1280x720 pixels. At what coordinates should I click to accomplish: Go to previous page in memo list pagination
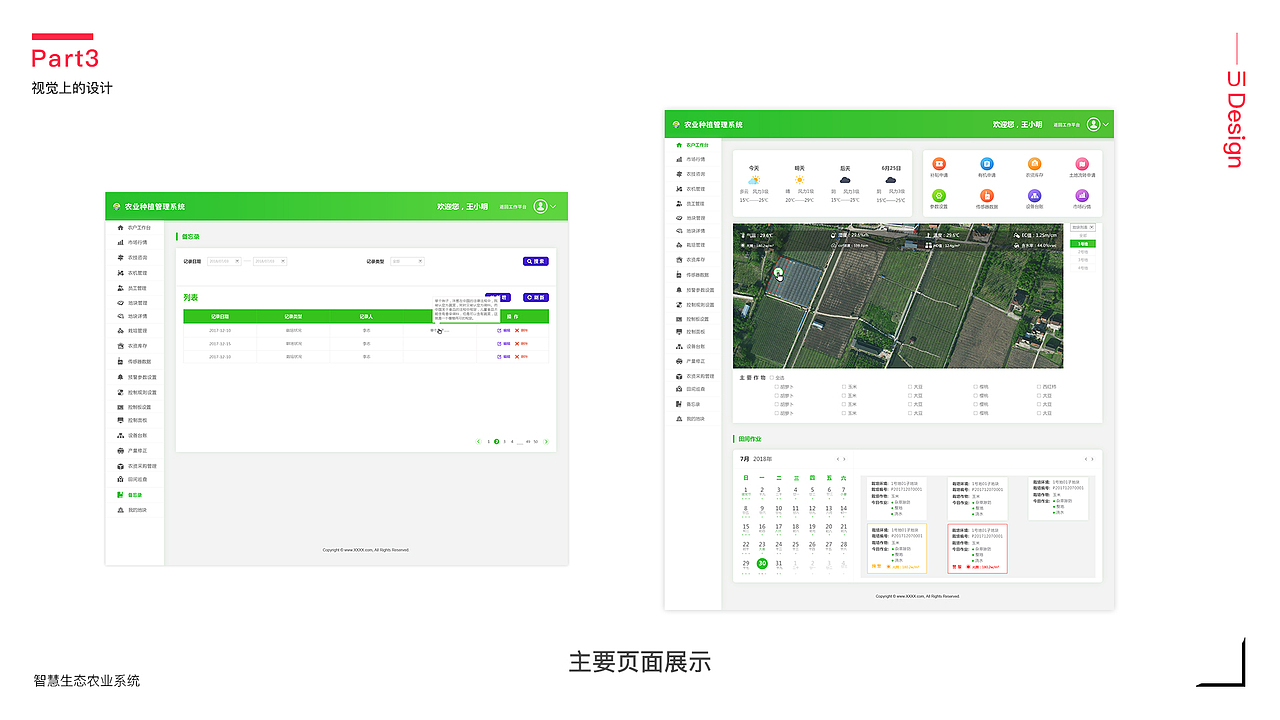(479, 441)
